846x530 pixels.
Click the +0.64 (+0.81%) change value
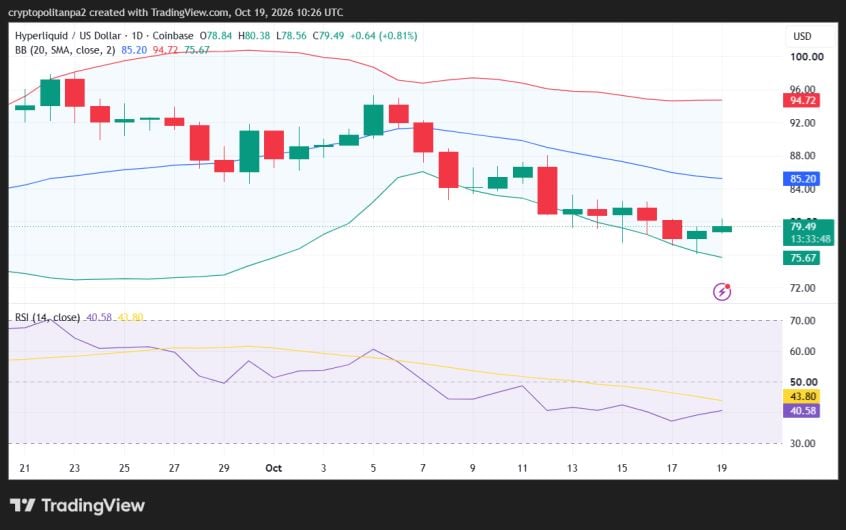pyautogui.click(x=384, y=36)
